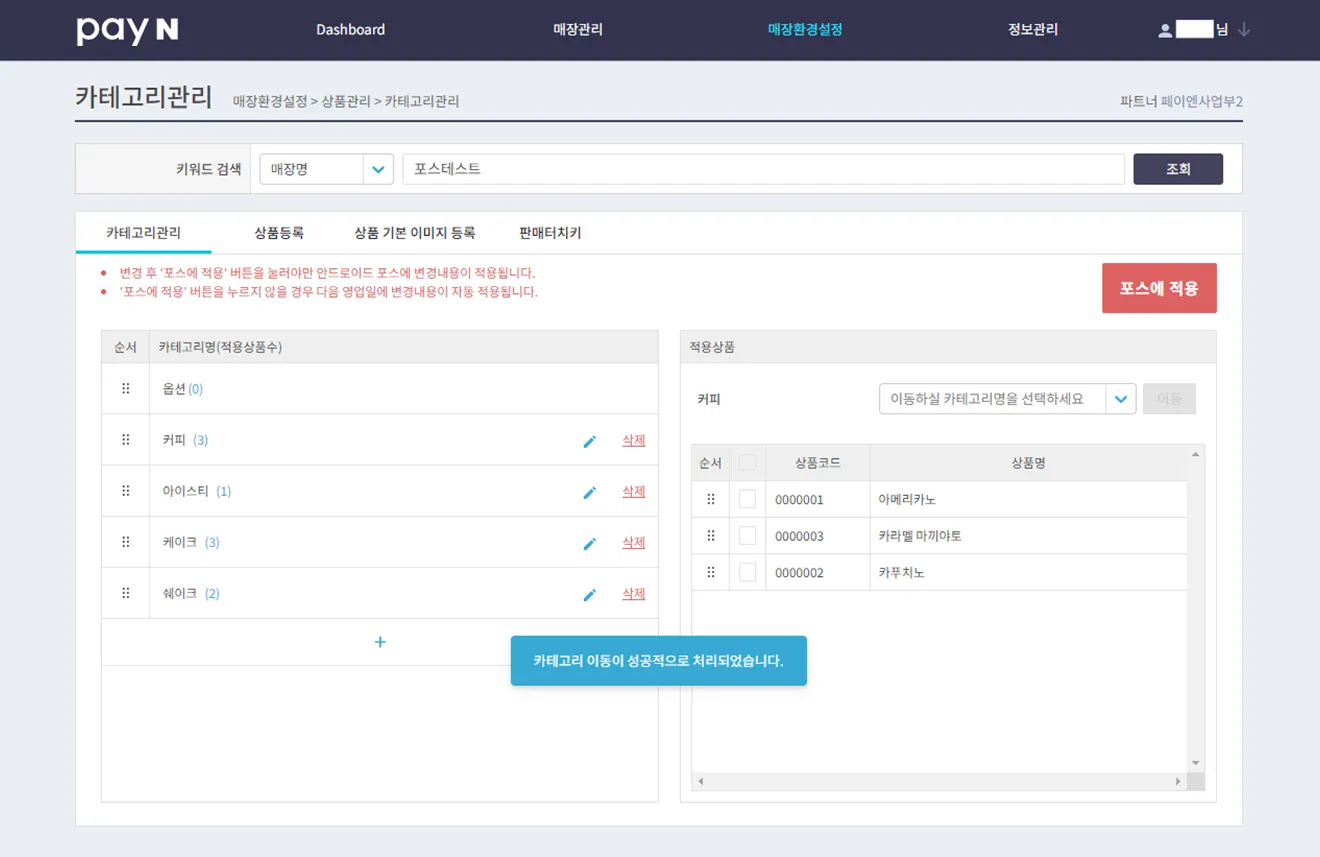Click the pay N logo
This screenshot has height=857, width=1320.
pyautogui.click(x=127, y=30)
